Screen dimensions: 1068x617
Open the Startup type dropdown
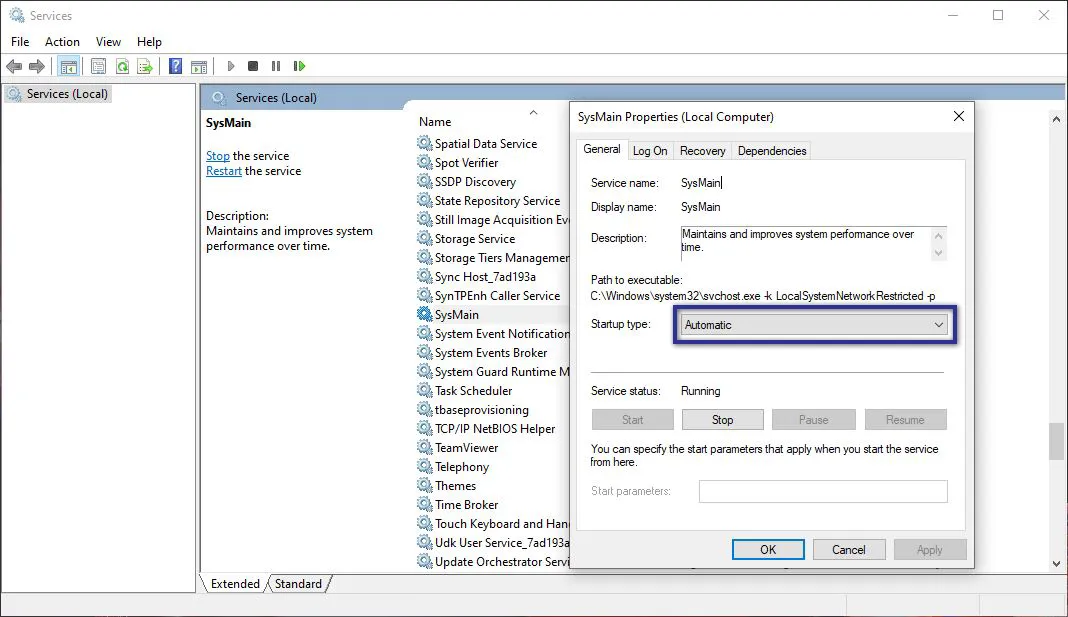[938, 324]
